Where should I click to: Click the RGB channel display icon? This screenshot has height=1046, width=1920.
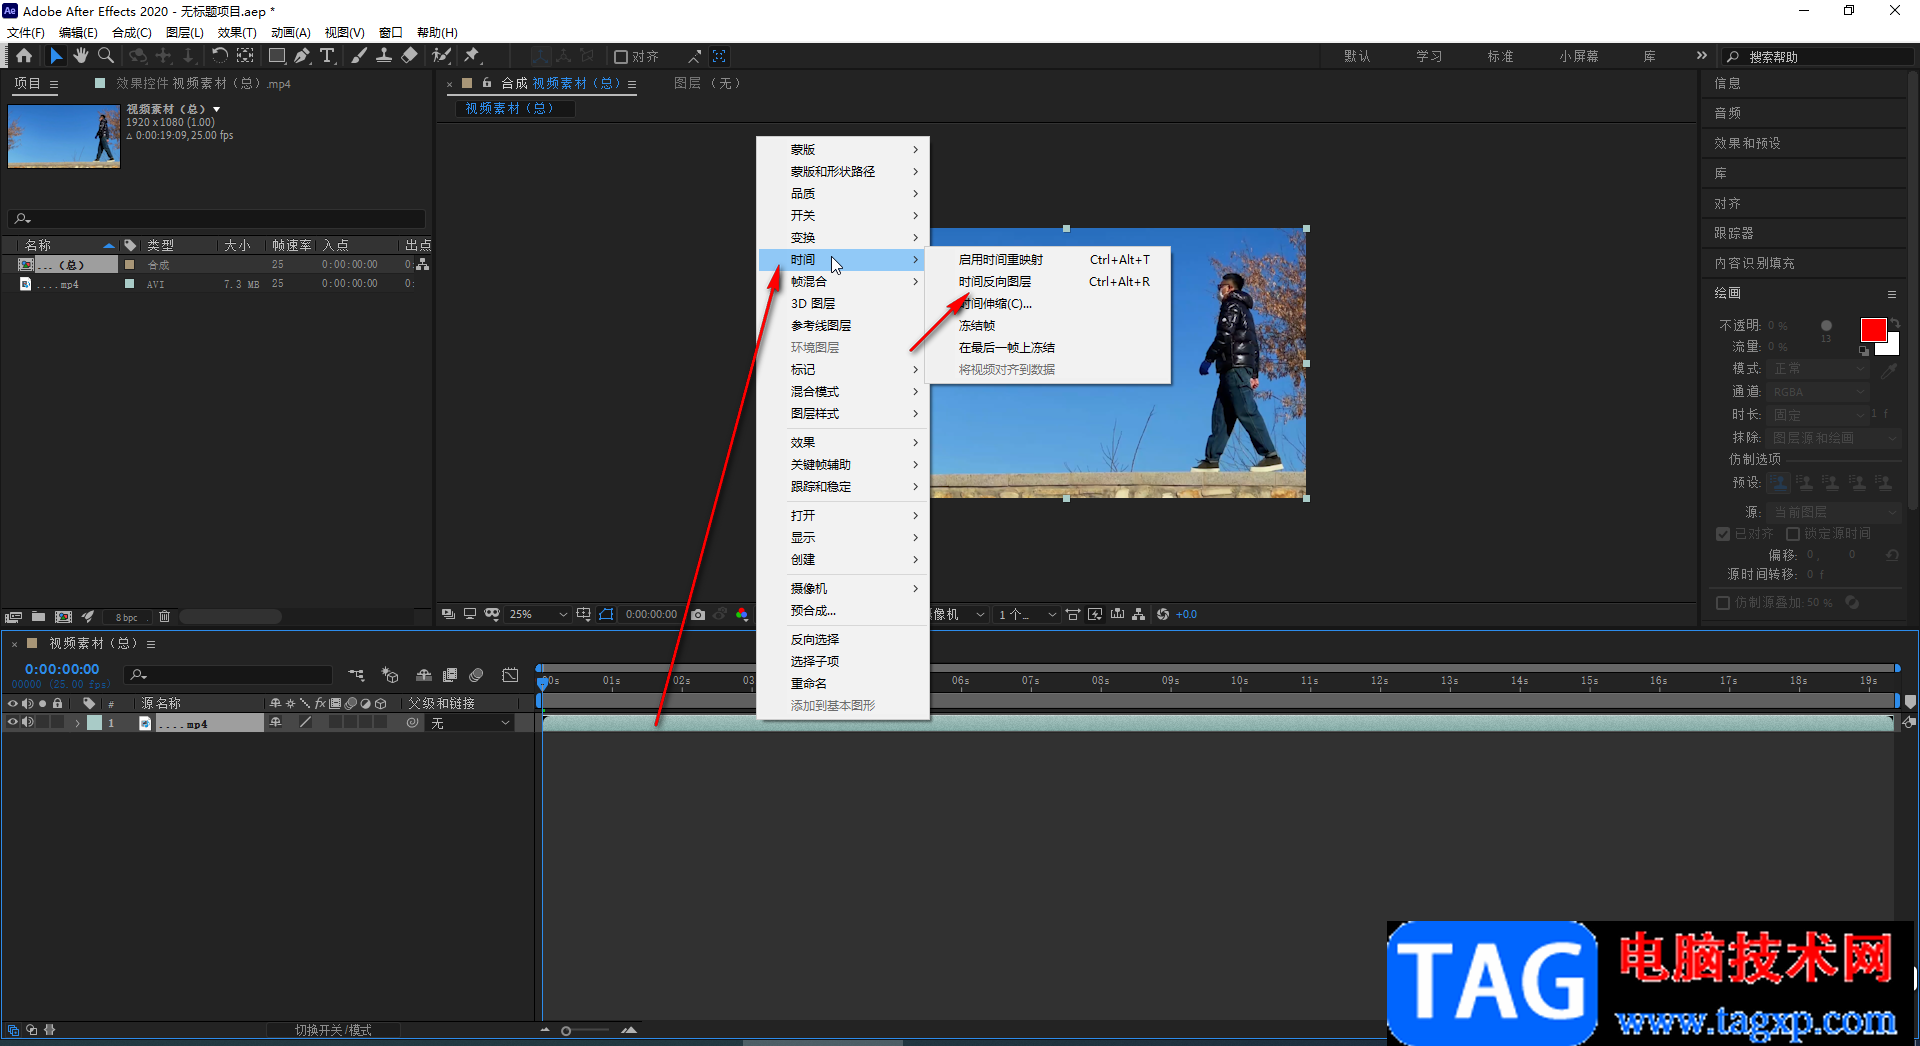[x=742, y=614]
